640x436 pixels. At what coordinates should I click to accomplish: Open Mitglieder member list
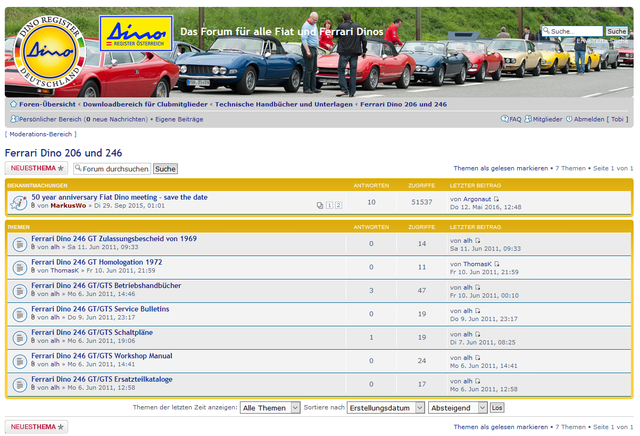pyautogui.click(x=544, y=119)
